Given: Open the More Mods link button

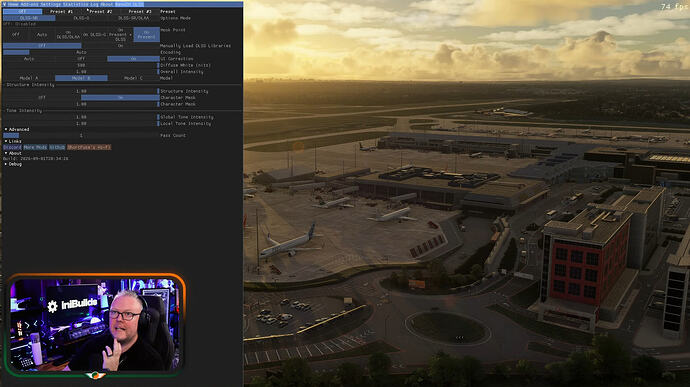Looking at the screenshot, I should pos(35,147).
